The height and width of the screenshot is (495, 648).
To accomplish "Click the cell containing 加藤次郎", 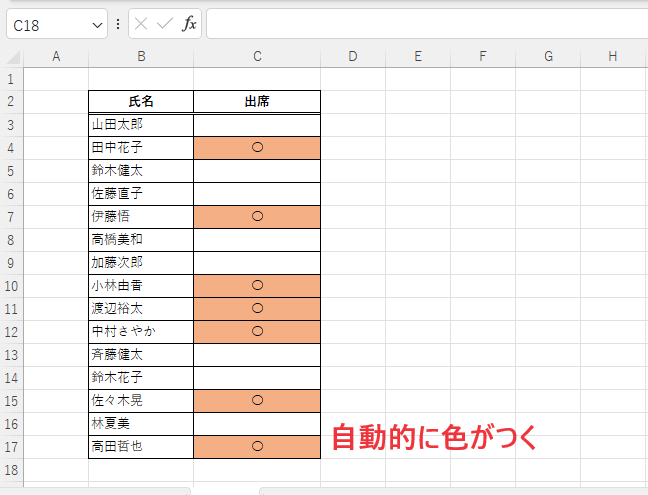I will 141,263.
